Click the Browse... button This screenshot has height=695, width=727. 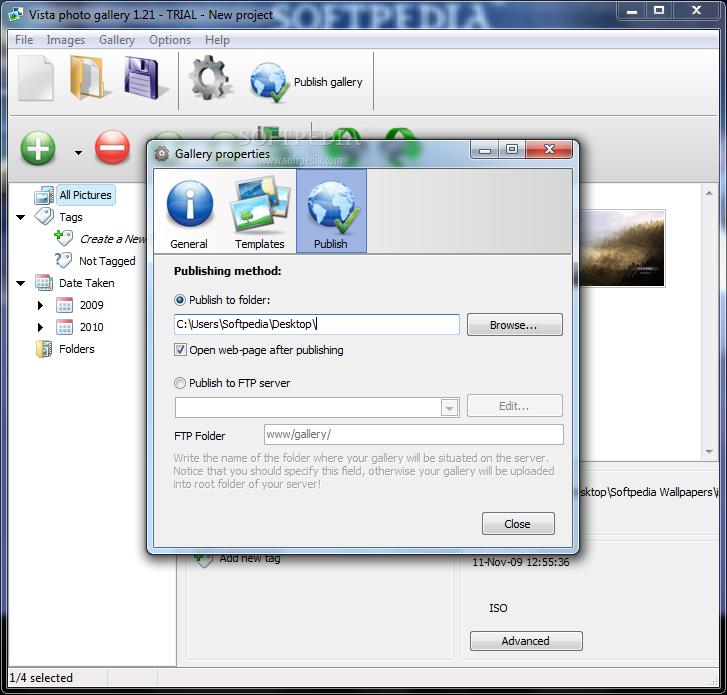[514, 325]
